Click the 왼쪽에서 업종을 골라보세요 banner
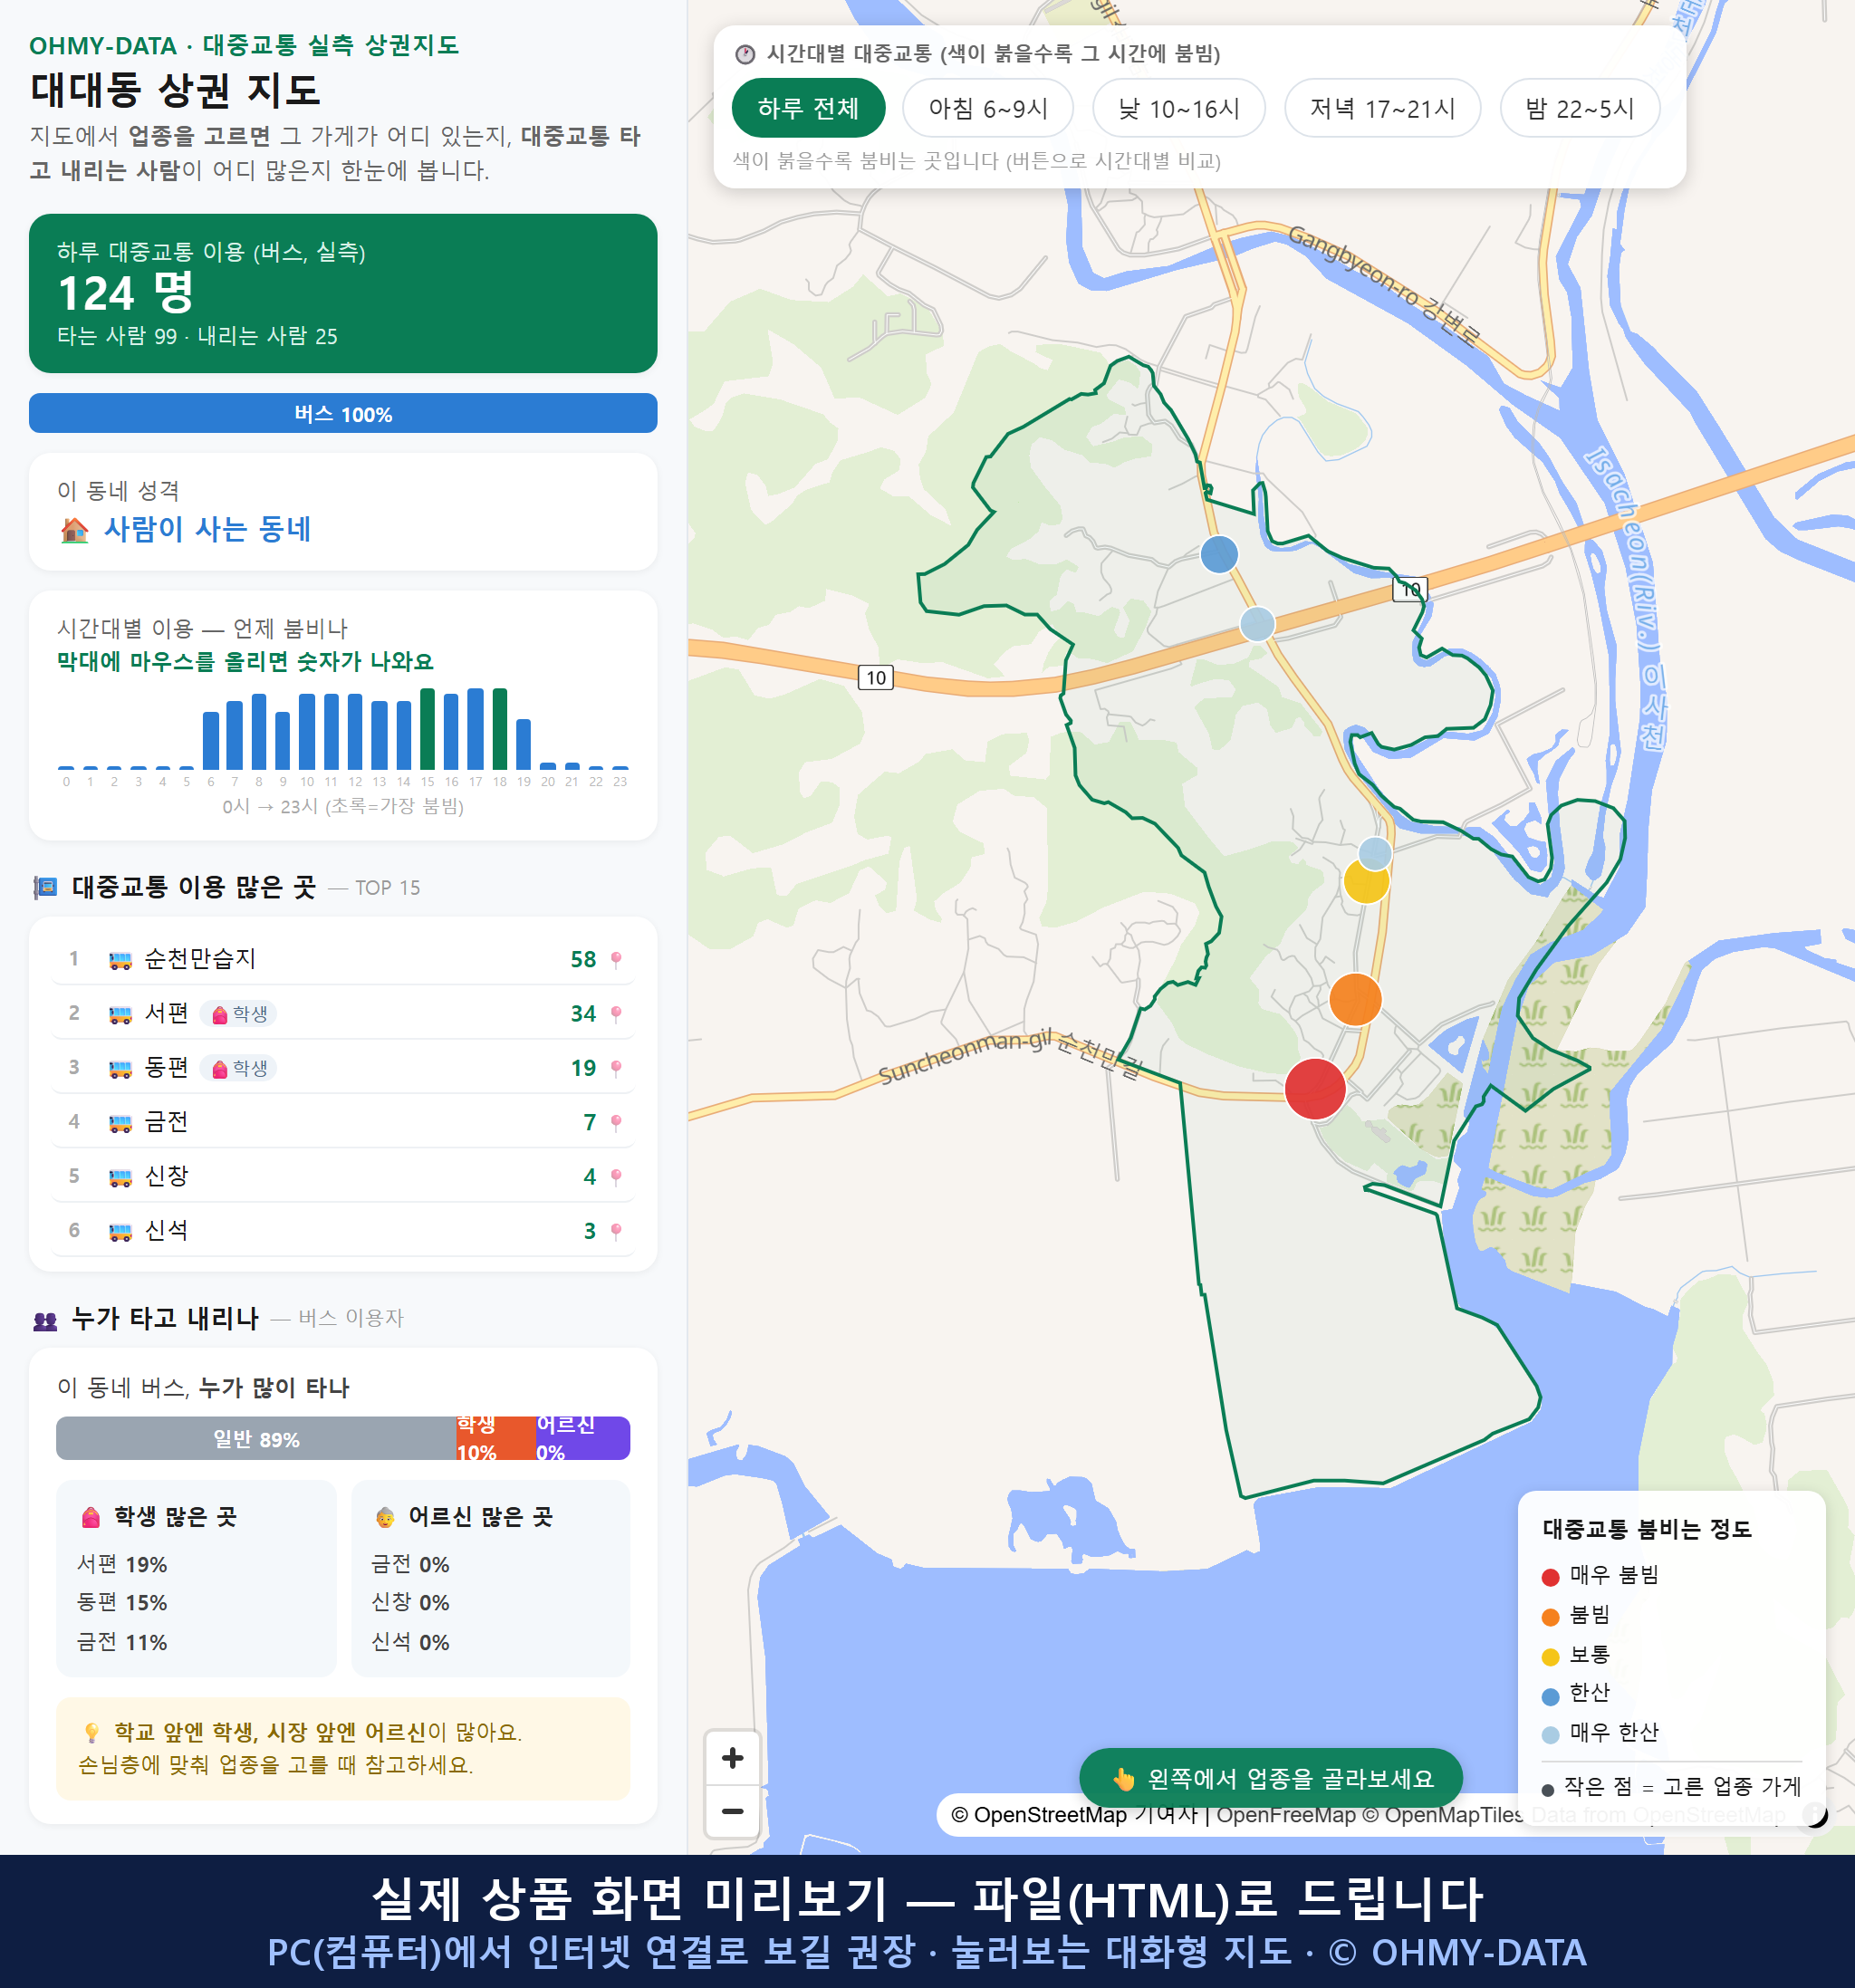 [x=1271, y=1779]
